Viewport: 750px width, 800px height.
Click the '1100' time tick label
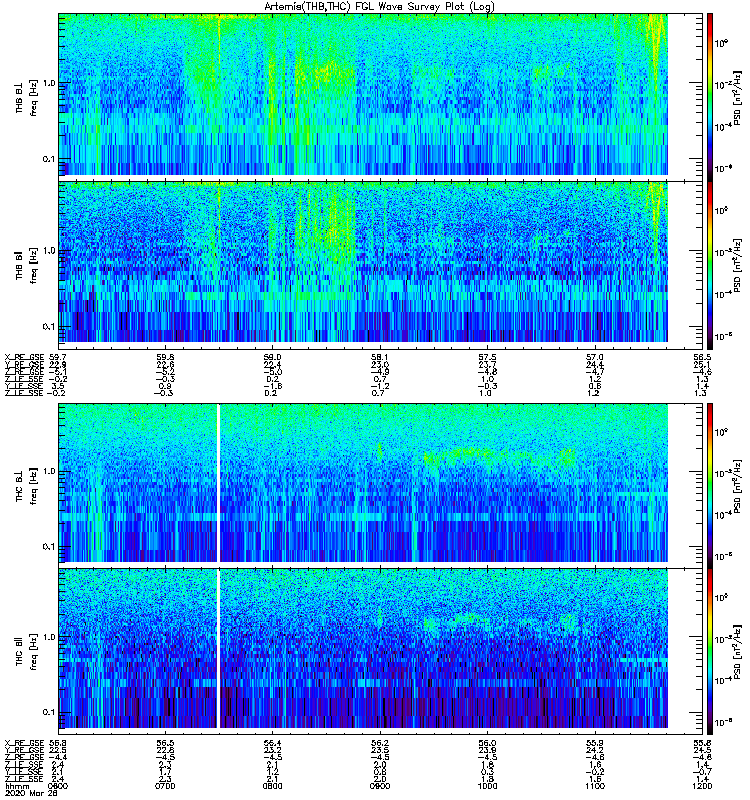click(x=594, y=786)
